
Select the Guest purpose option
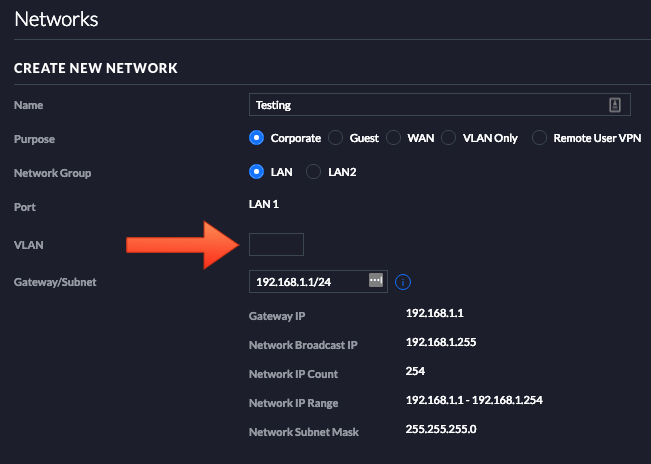336,138
